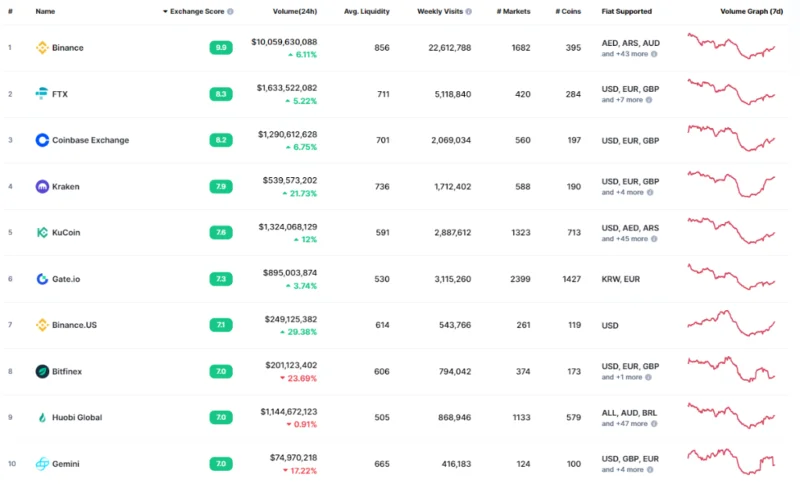The width and height of the screenshot is (800, 484).
Task: Click info icon beside Binance's +43 more
Action: 654,54
